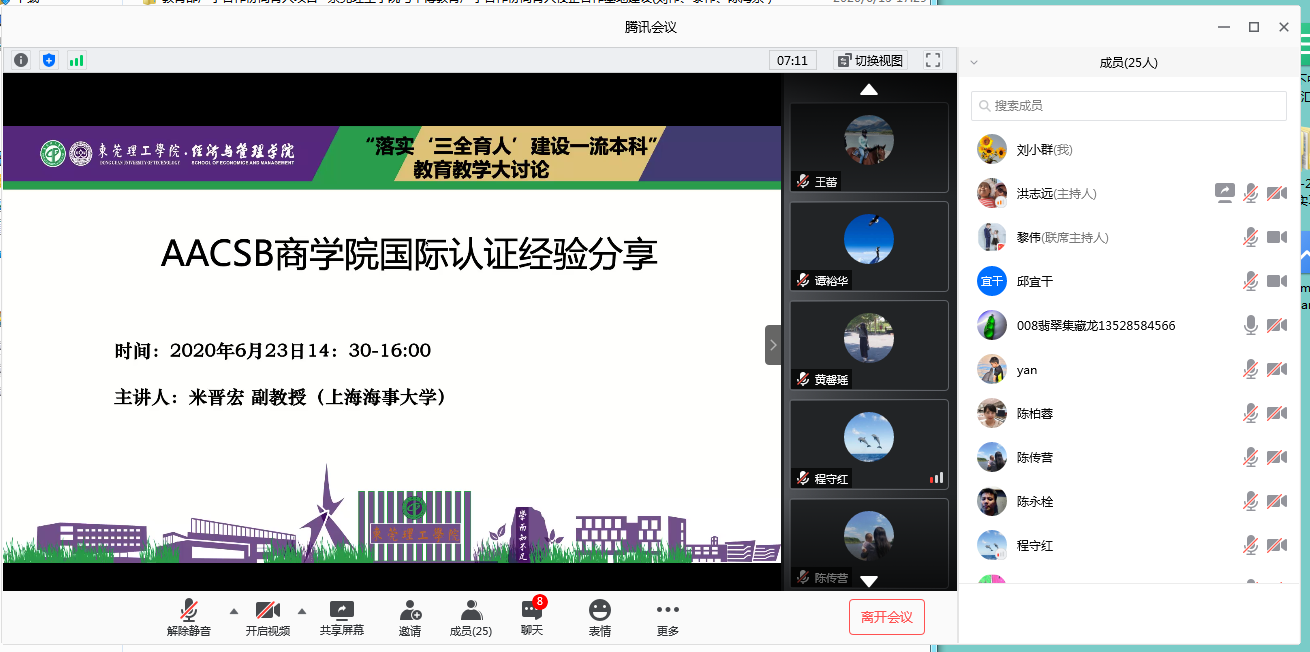Click down arrow below video thumbnails
Image resolution: width=1310 pixels, height=652 pixels.
869,581
